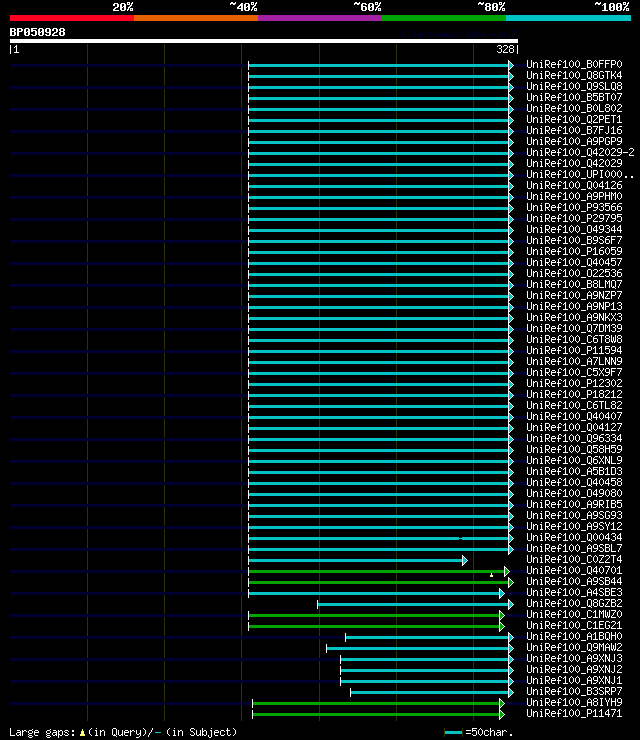This screenshot has width=640, height=740.
Task: Select hit label UniRef100_P11471
Action: click(574, 714)
